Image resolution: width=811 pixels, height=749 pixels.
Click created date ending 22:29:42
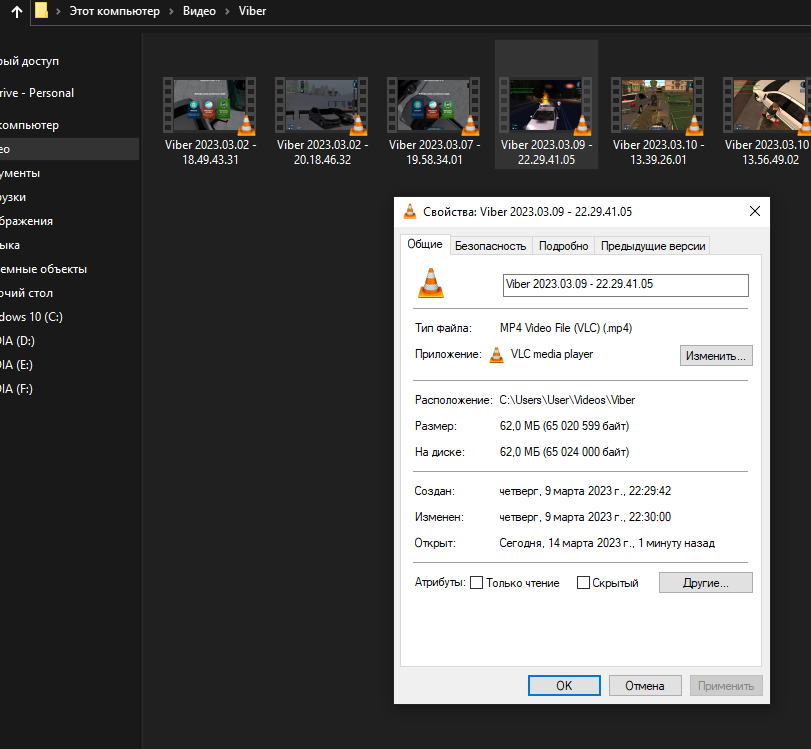point(585,491)
